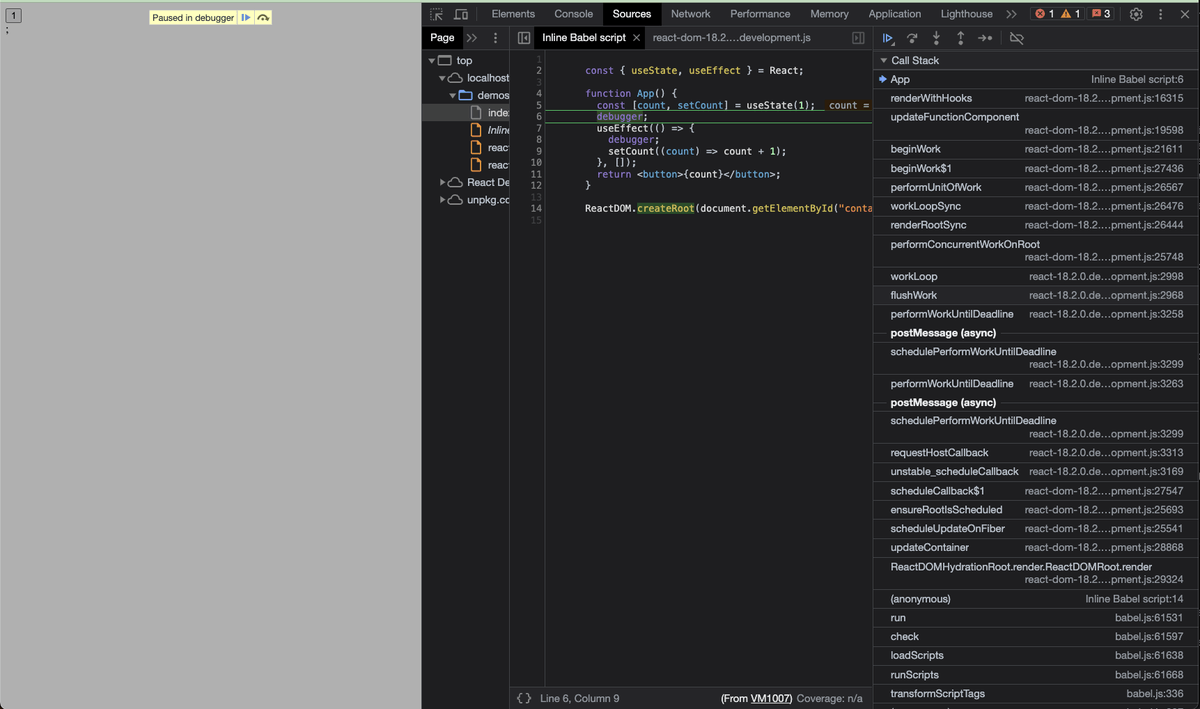Expand the React De… tree node

(443, 182)
